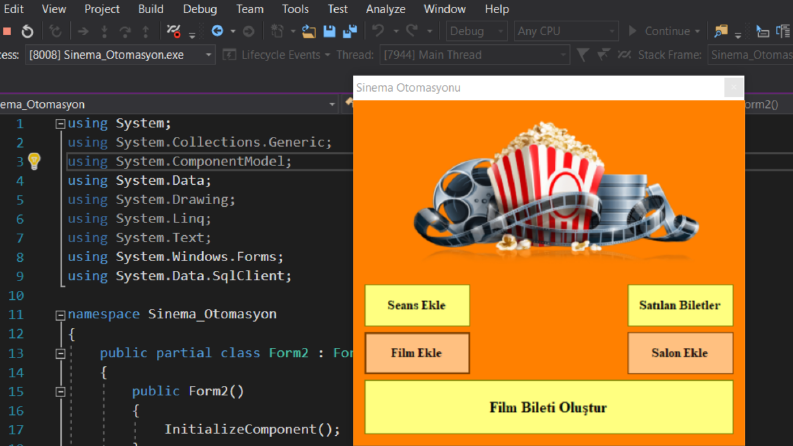Open the Edit menu
Image resolution: width=793 pixels, height=446 pixels.
tap(14, 9)
